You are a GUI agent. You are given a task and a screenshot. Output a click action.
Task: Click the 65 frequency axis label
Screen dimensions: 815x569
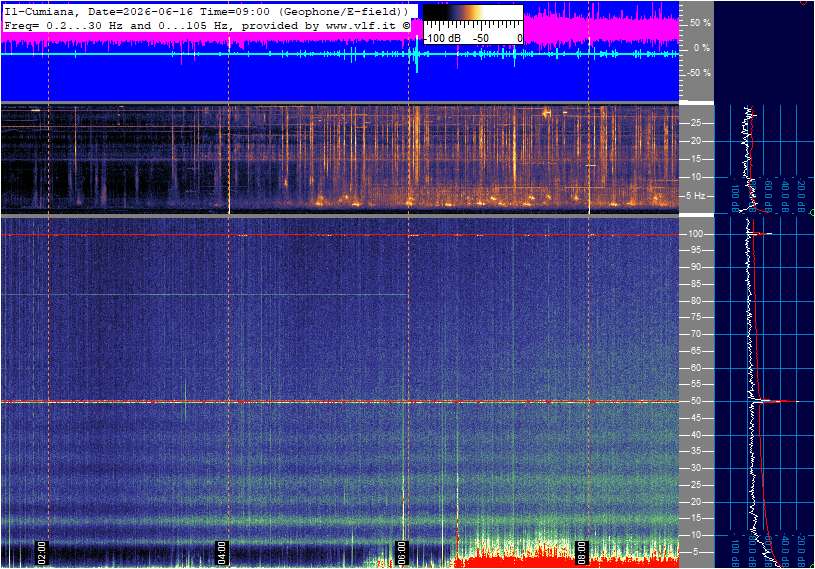pyautogui.click(x=695, y=351)
